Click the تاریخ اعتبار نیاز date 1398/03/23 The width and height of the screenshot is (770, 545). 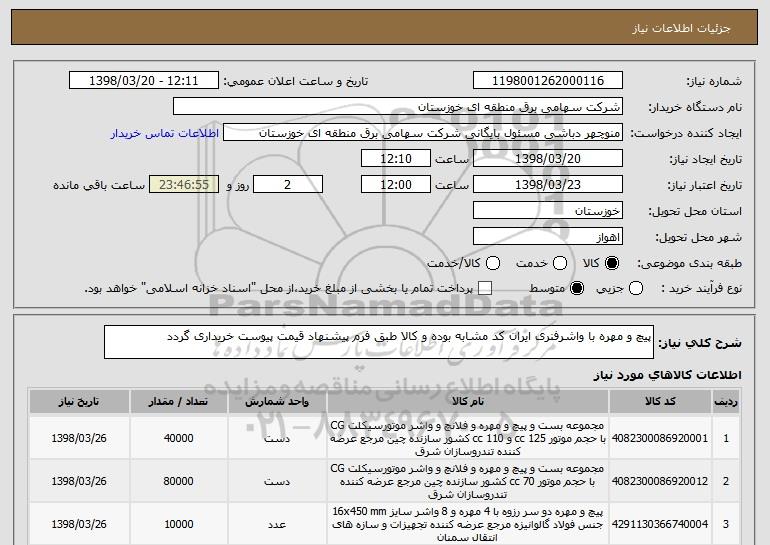point(546,185)
